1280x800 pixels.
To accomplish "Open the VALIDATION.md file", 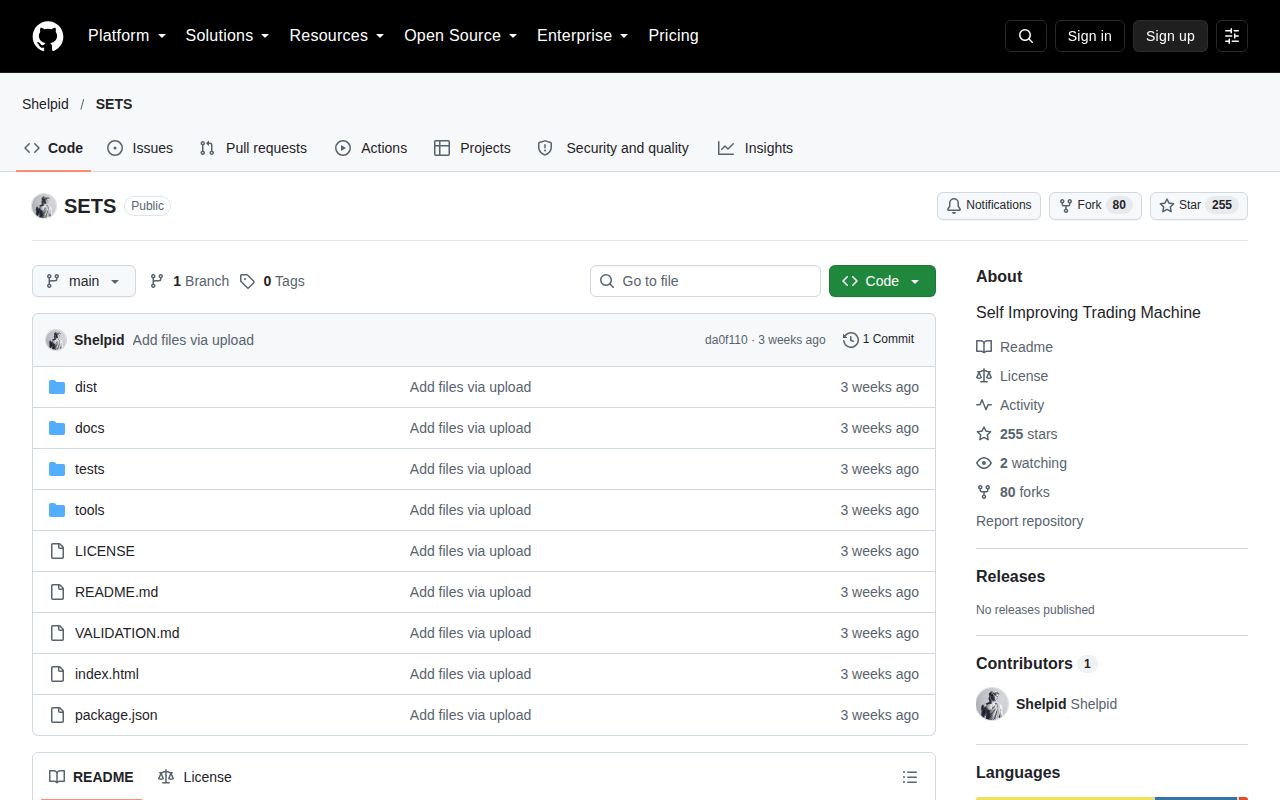I will [x=127, y=633].
